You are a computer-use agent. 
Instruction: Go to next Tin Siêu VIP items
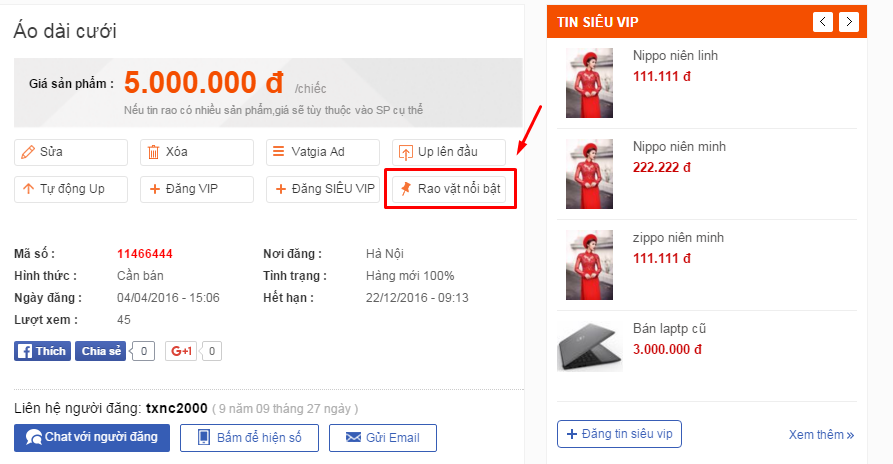(x=849, y=22)
